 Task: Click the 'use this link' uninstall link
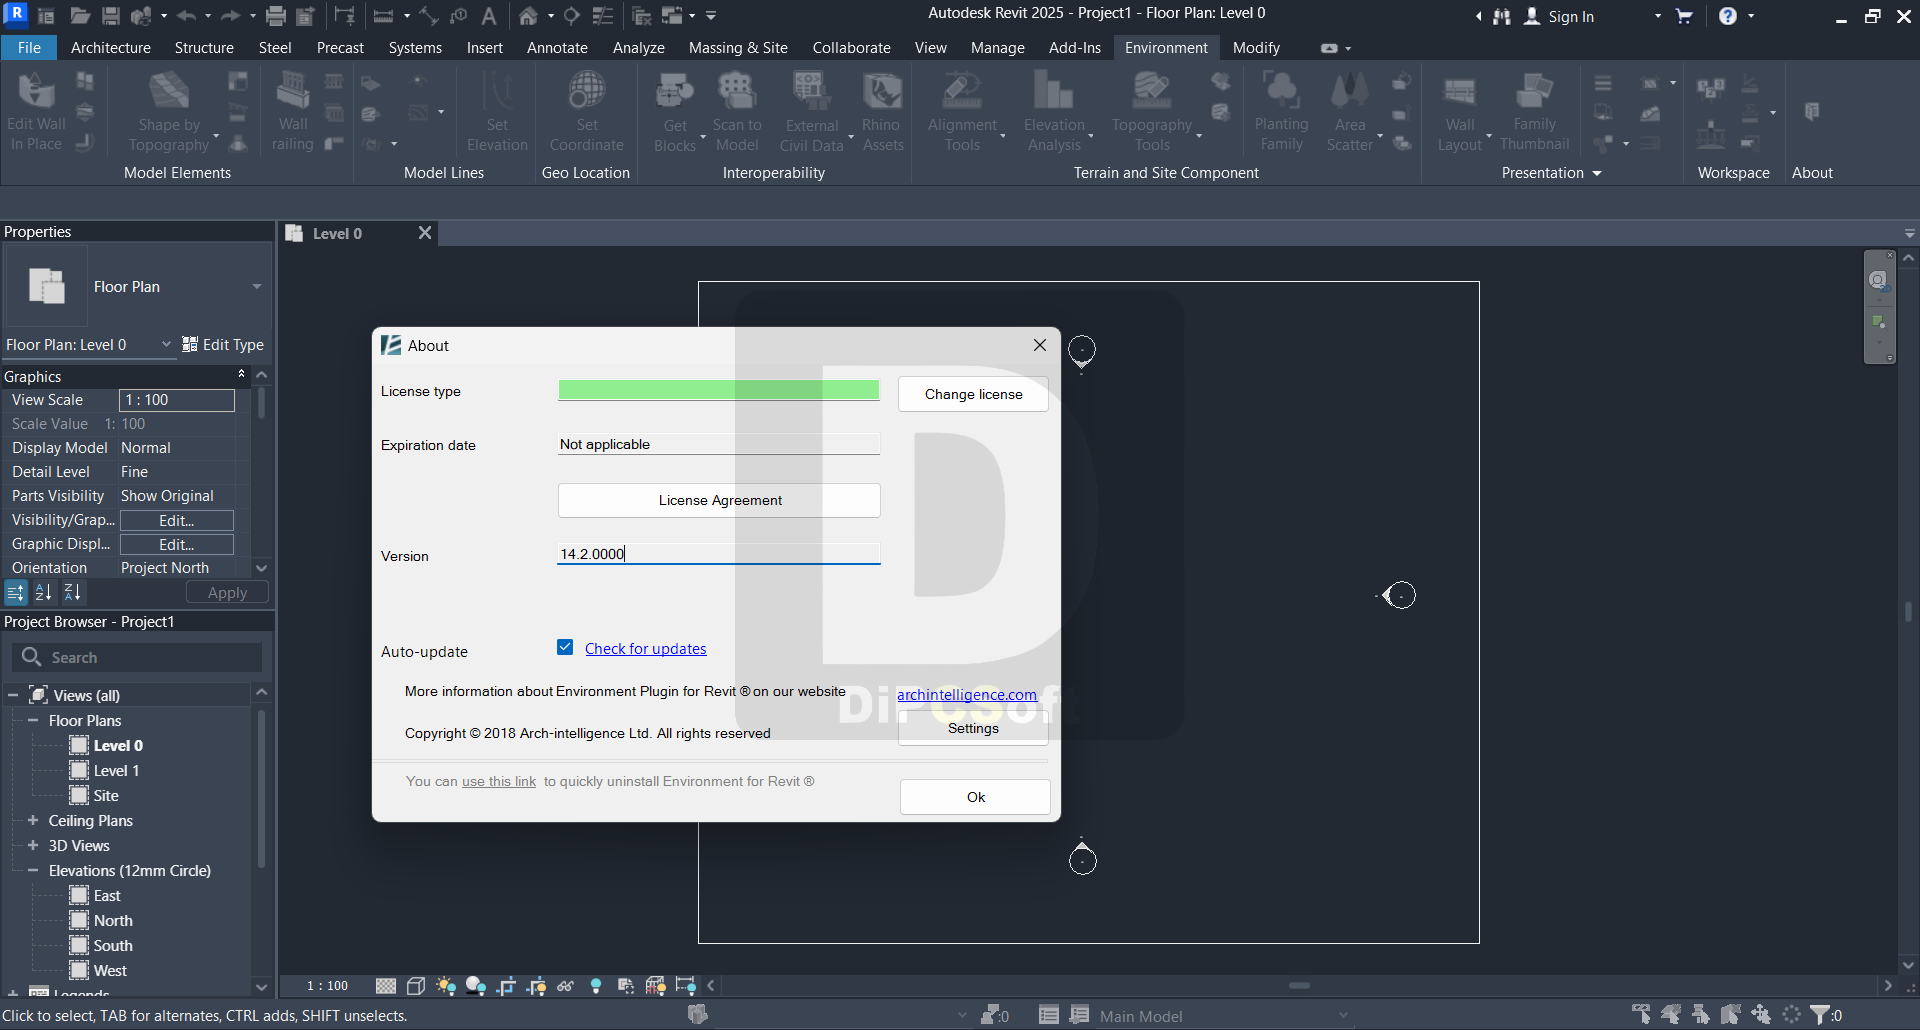498,782
